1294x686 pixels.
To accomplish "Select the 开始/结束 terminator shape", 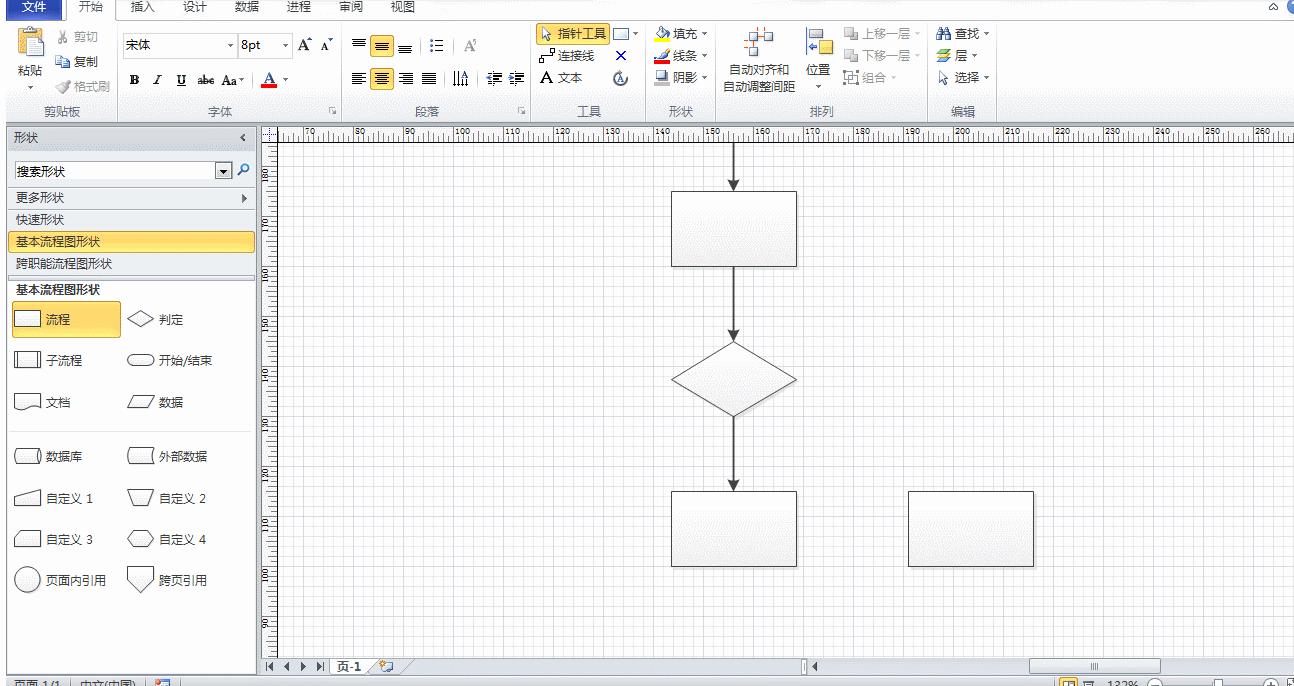I will [x=170, y=360].
